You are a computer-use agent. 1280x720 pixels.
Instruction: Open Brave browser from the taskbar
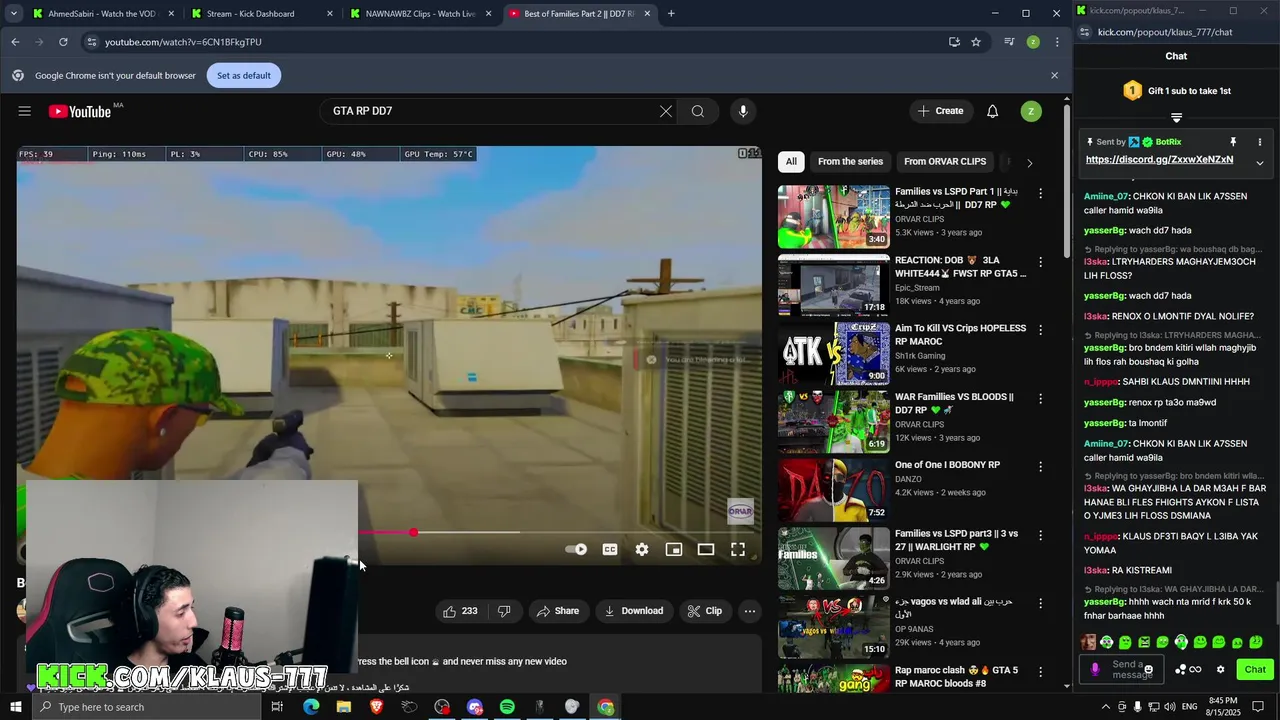click(x=377, y=707)
